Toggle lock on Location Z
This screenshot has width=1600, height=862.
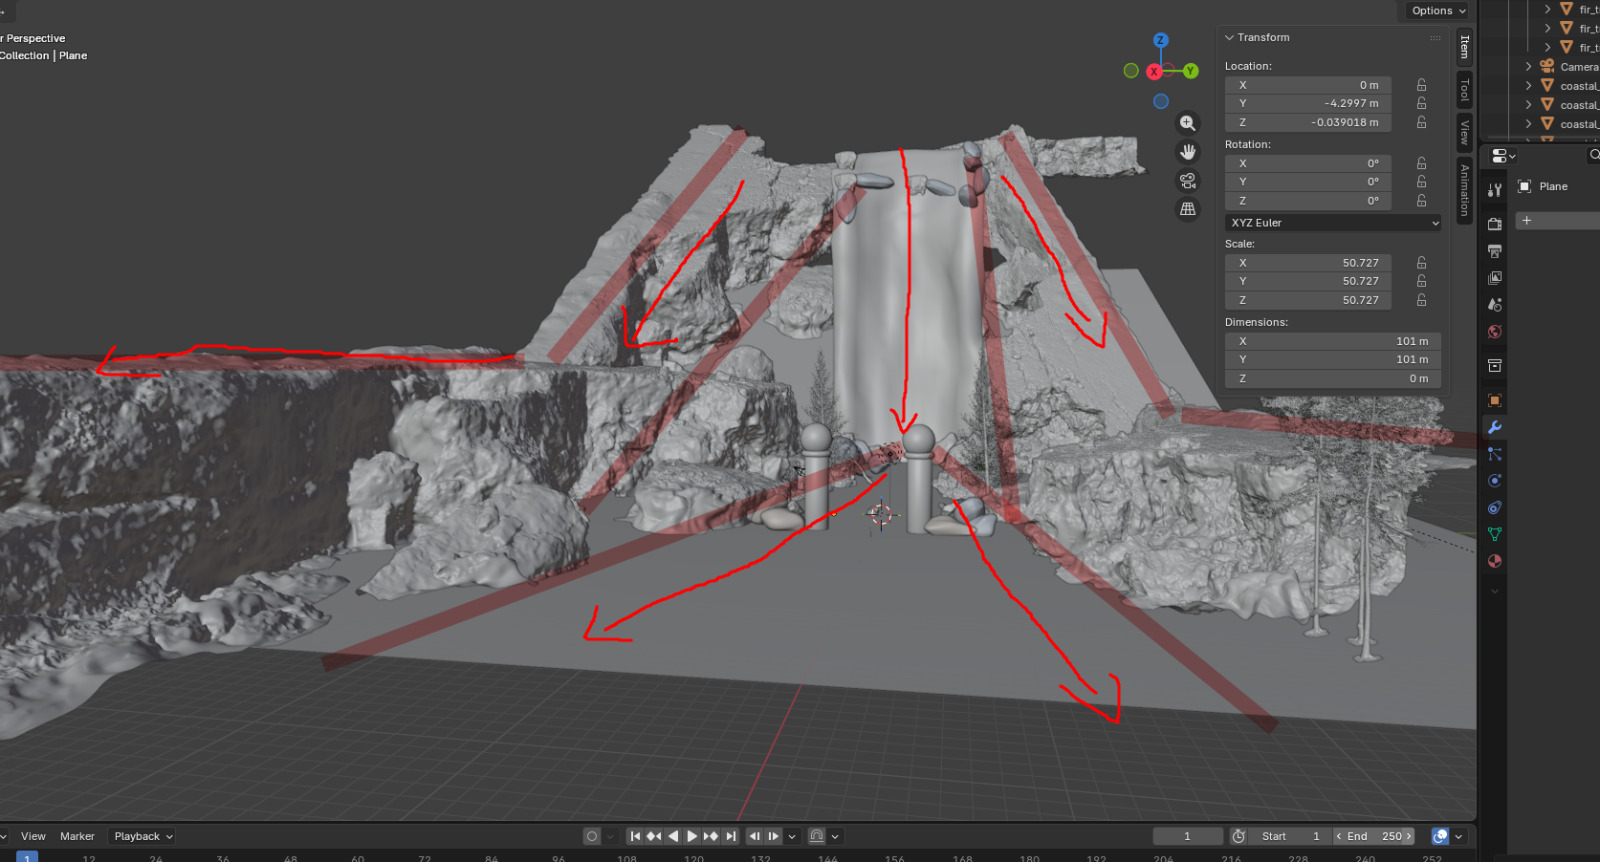coord(1421,122)
